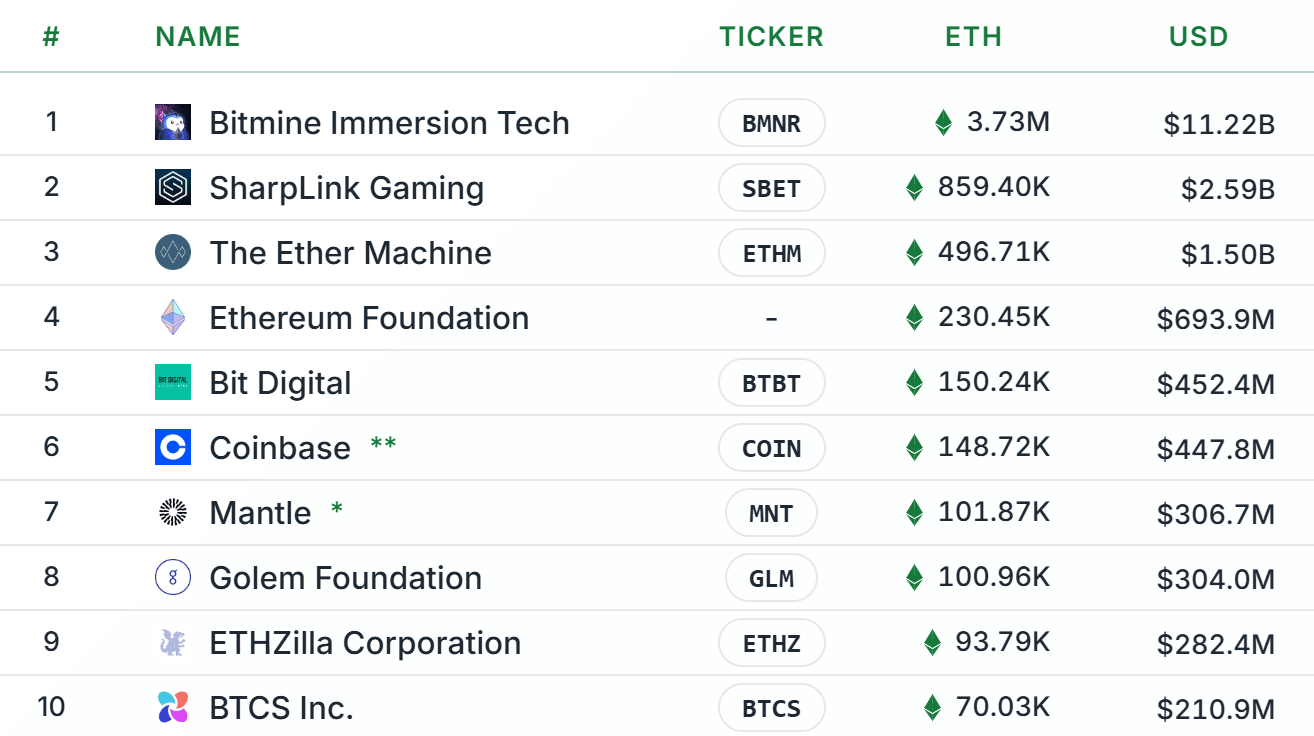Select the ETHZ ticker badge
The height and width of the screenshot is (736, 1314).
(771, 642)
